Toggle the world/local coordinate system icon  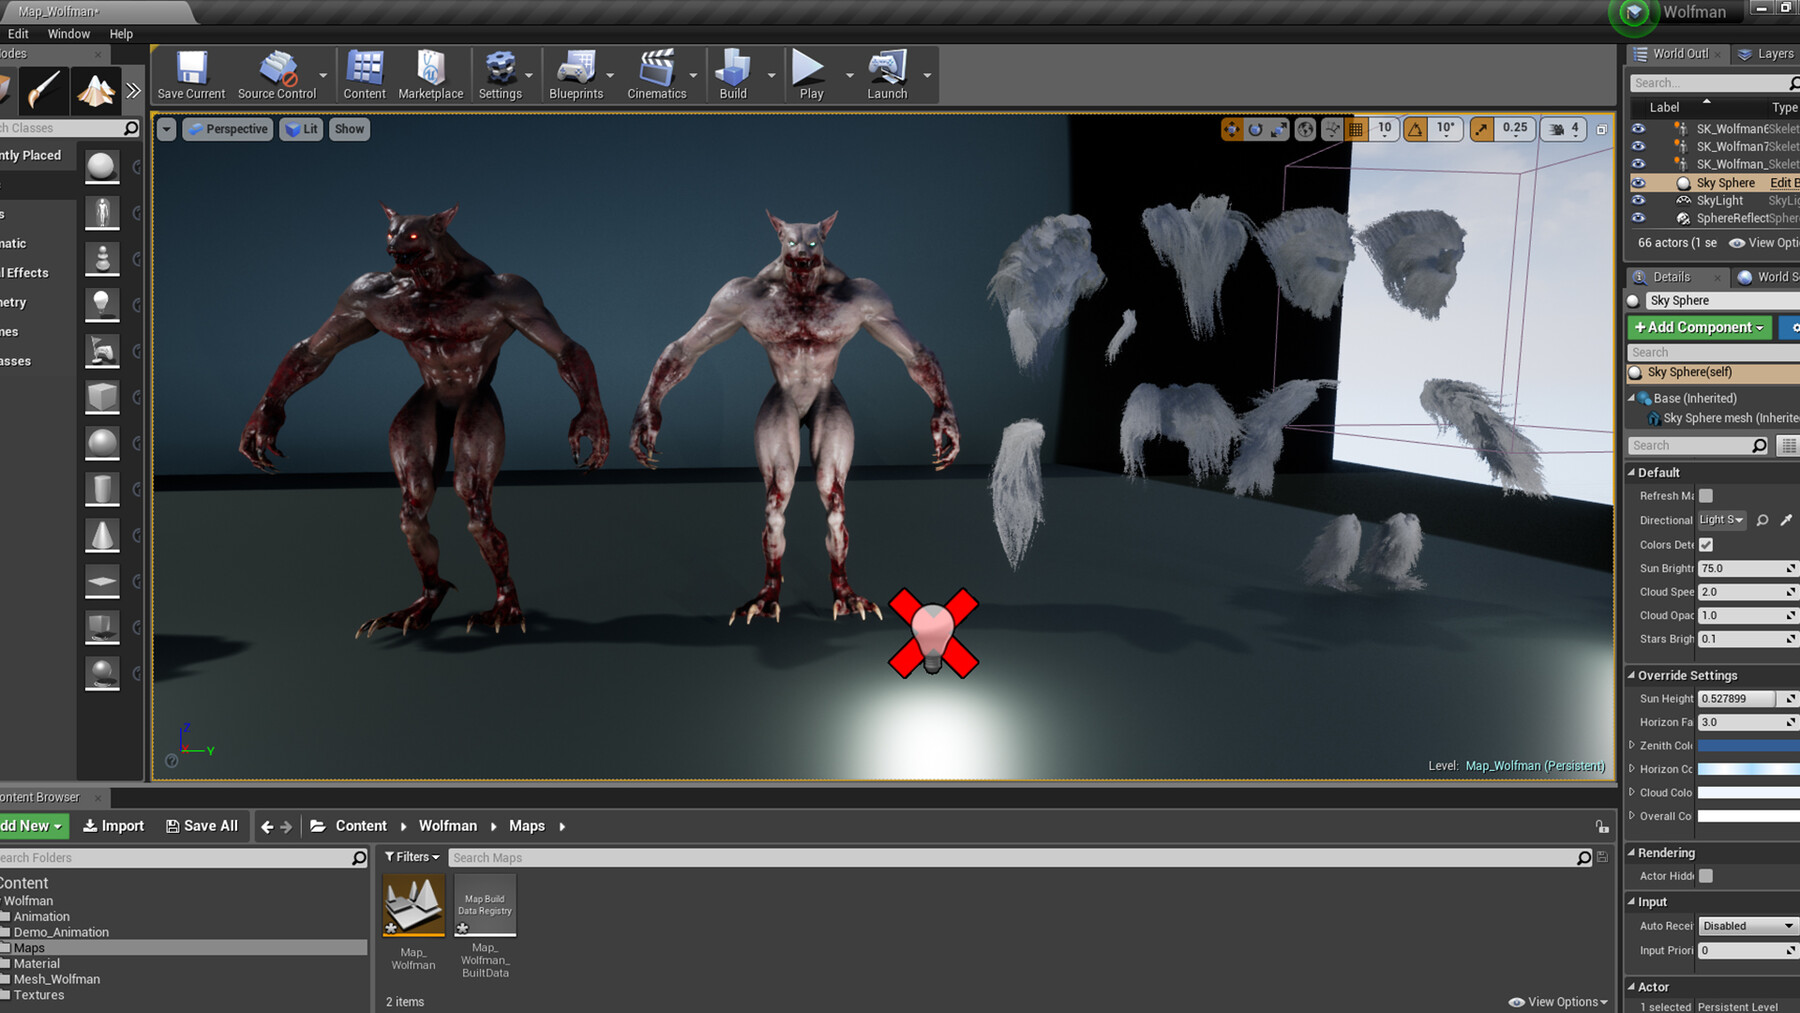tap(1305, 129)
